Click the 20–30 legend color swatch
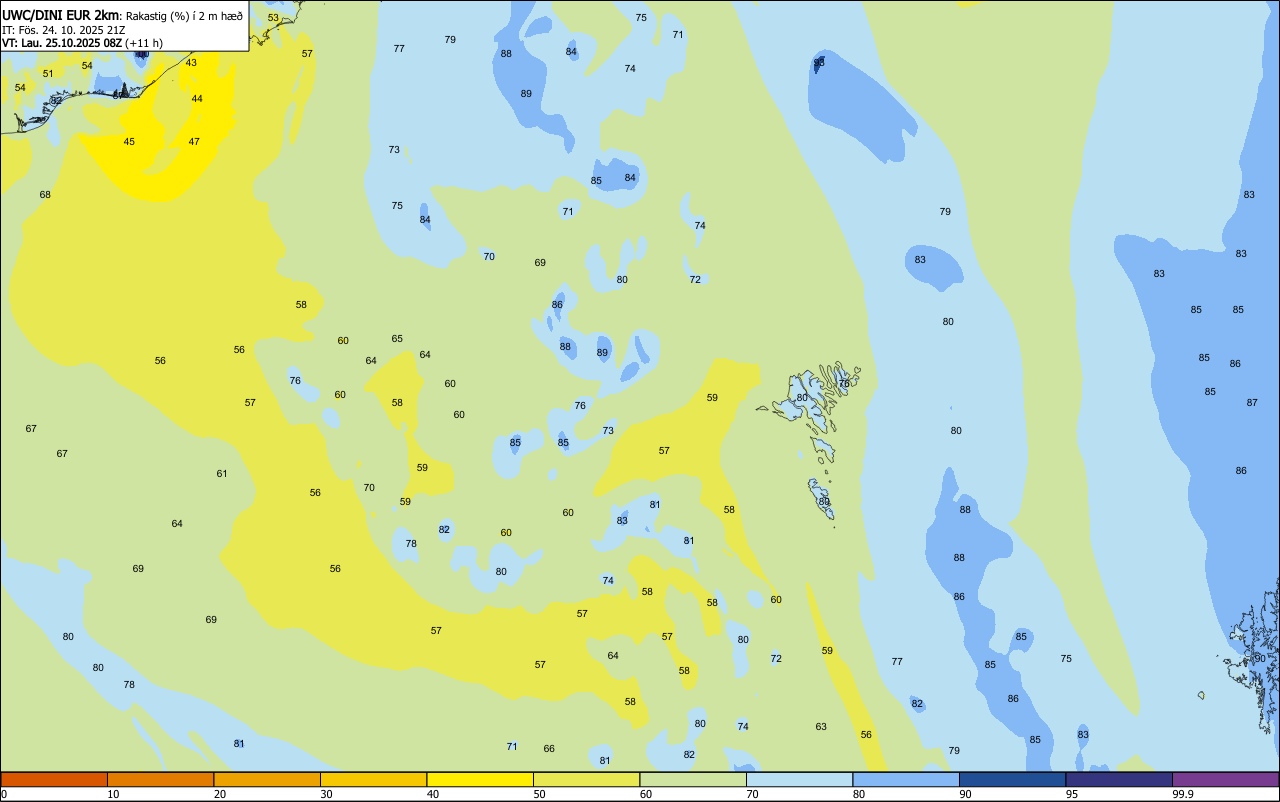This screenshot has height=802, width=1280. 267,779
